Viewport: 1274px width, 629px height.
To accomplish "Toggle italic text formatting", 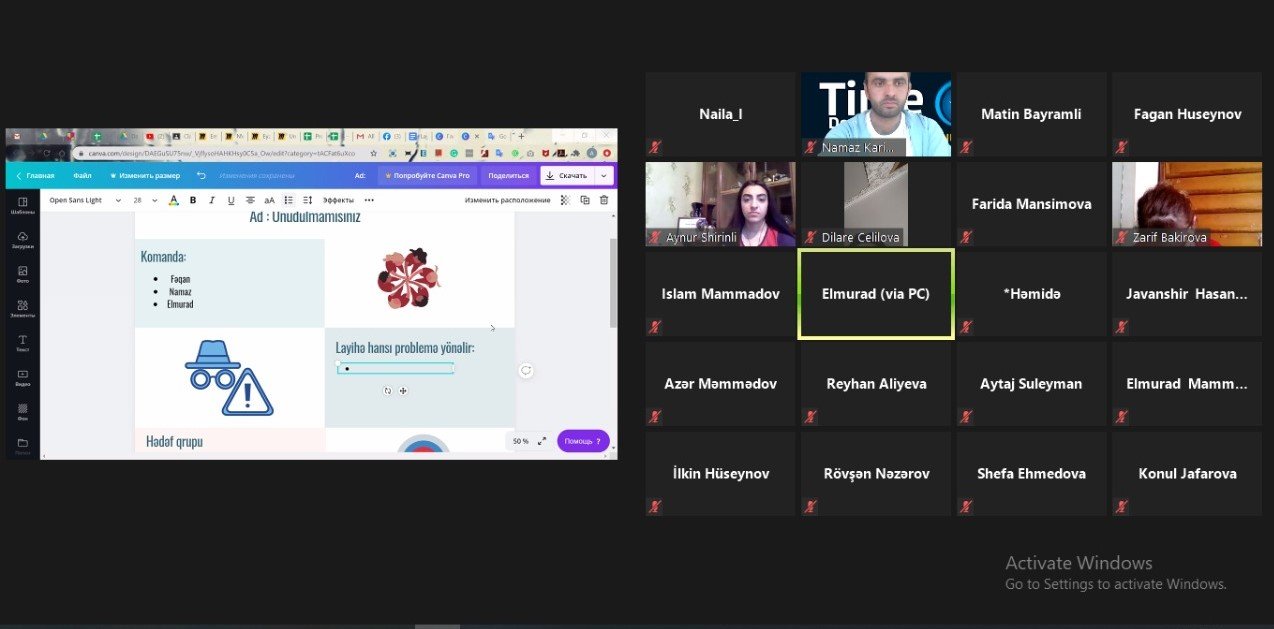I will click(212, 200).
